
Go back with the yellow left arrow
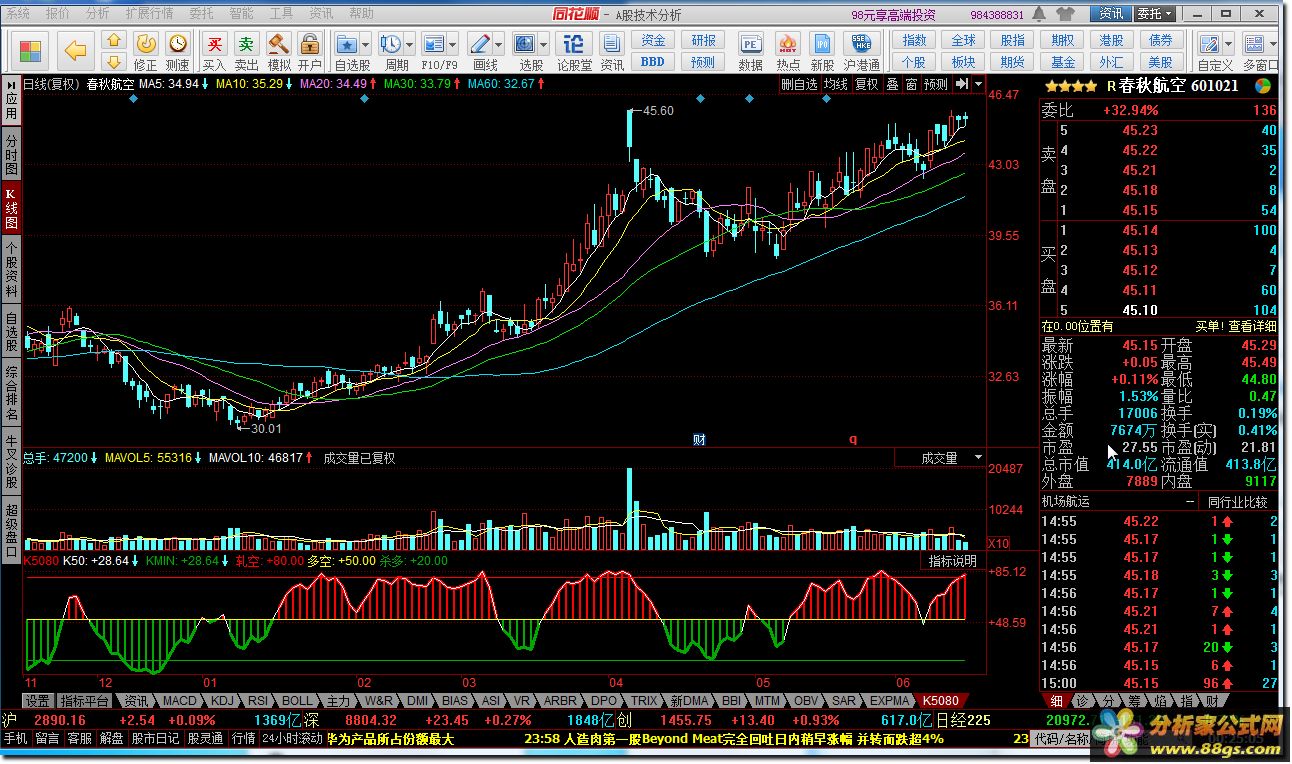coord(76,49)
